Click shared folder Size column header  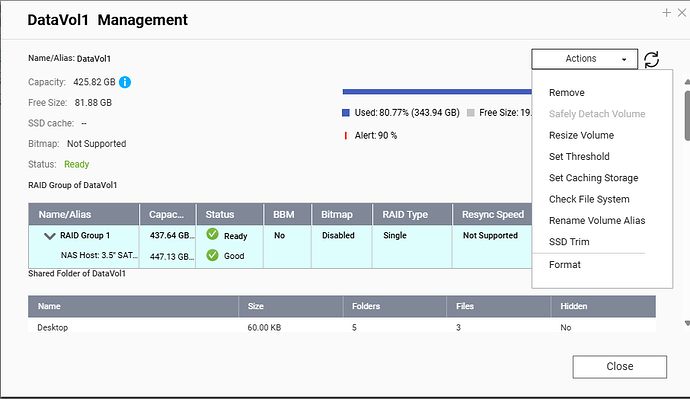pyautogui.click(x=291, y=306)
